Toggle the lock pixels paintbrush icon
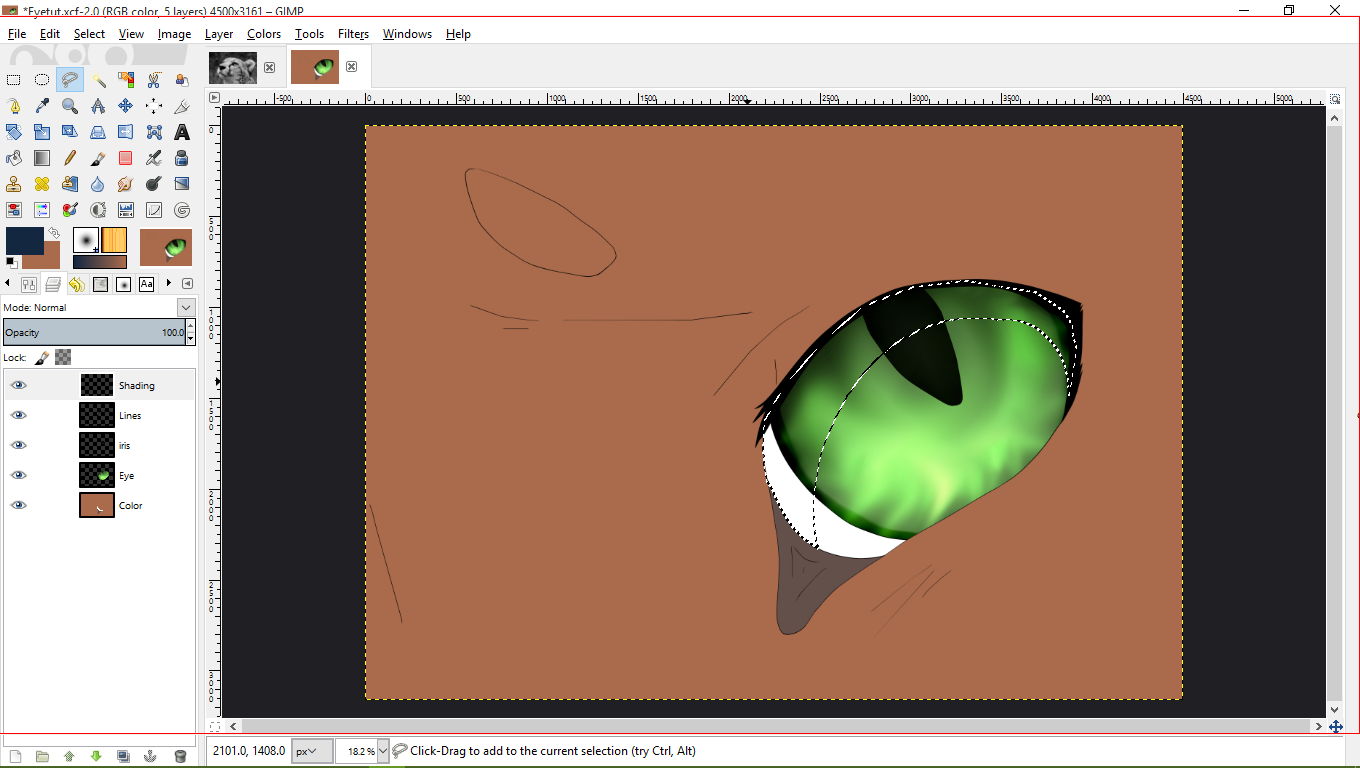The height and width of the screenshot is (768, 1360). coord(42,357)
